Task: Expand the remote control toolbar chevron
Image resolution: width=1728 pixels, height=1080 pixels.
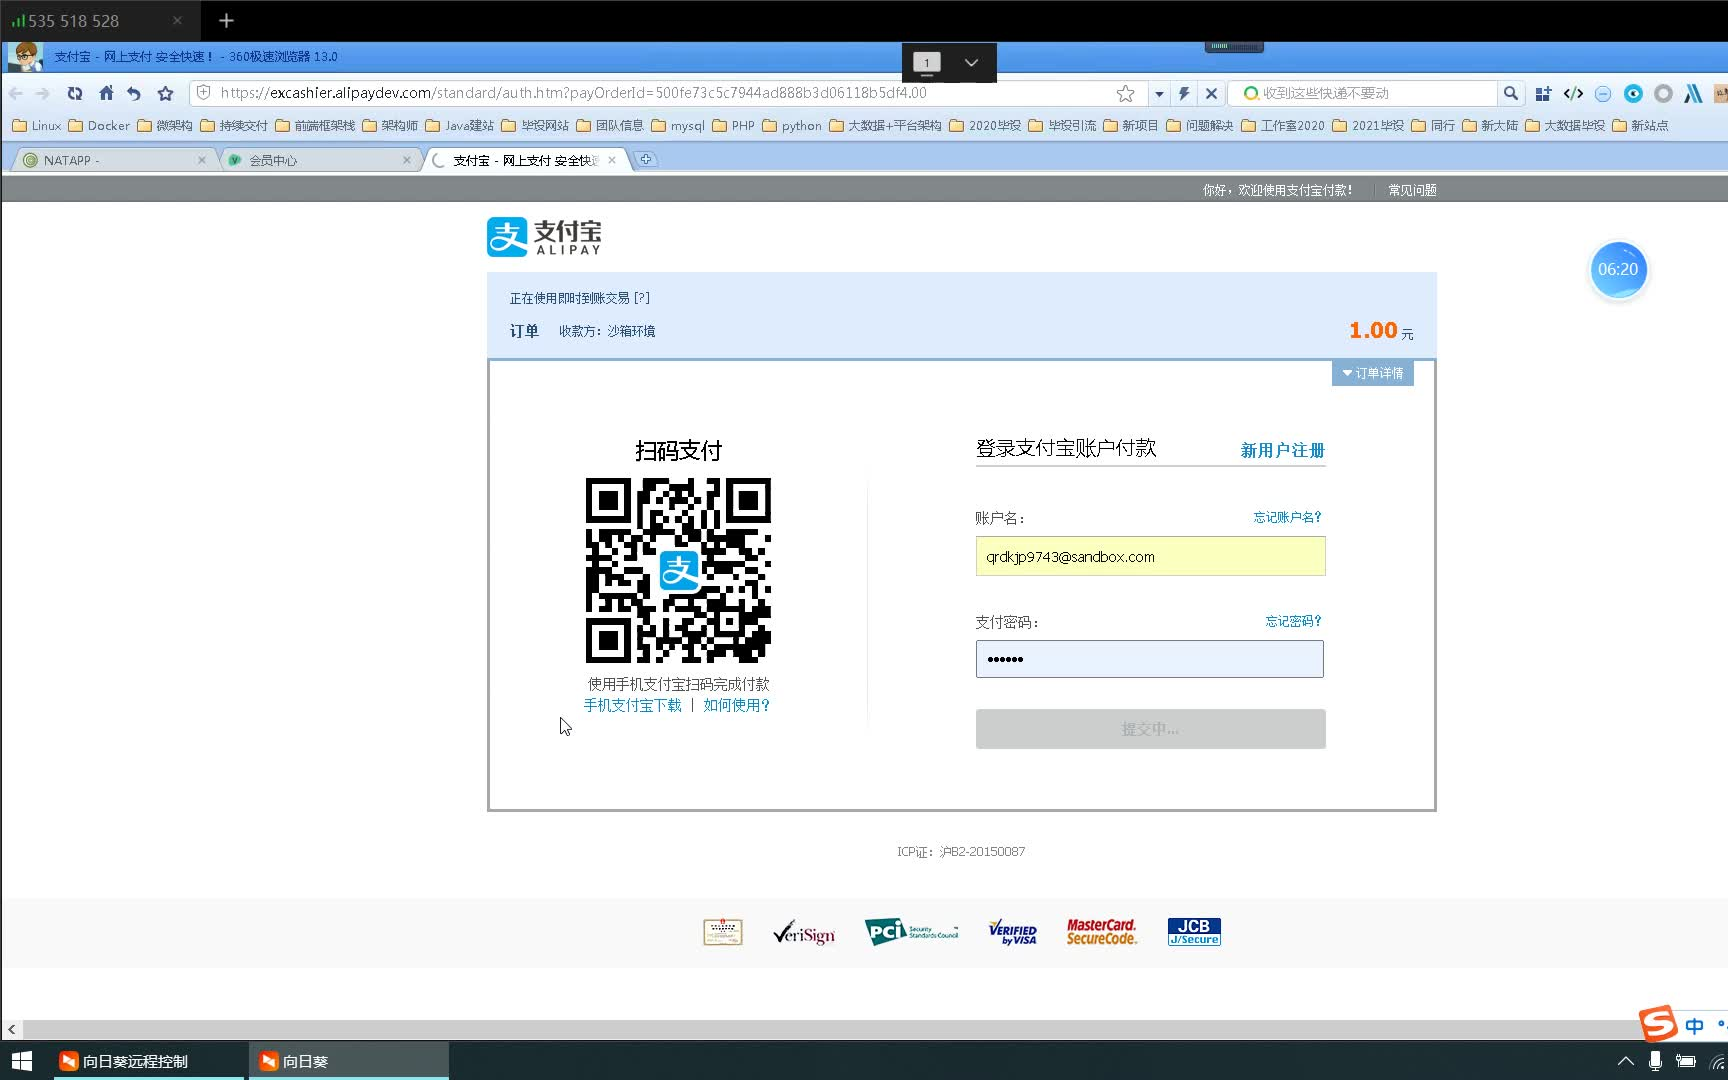Action: click(x=971, y=62)
